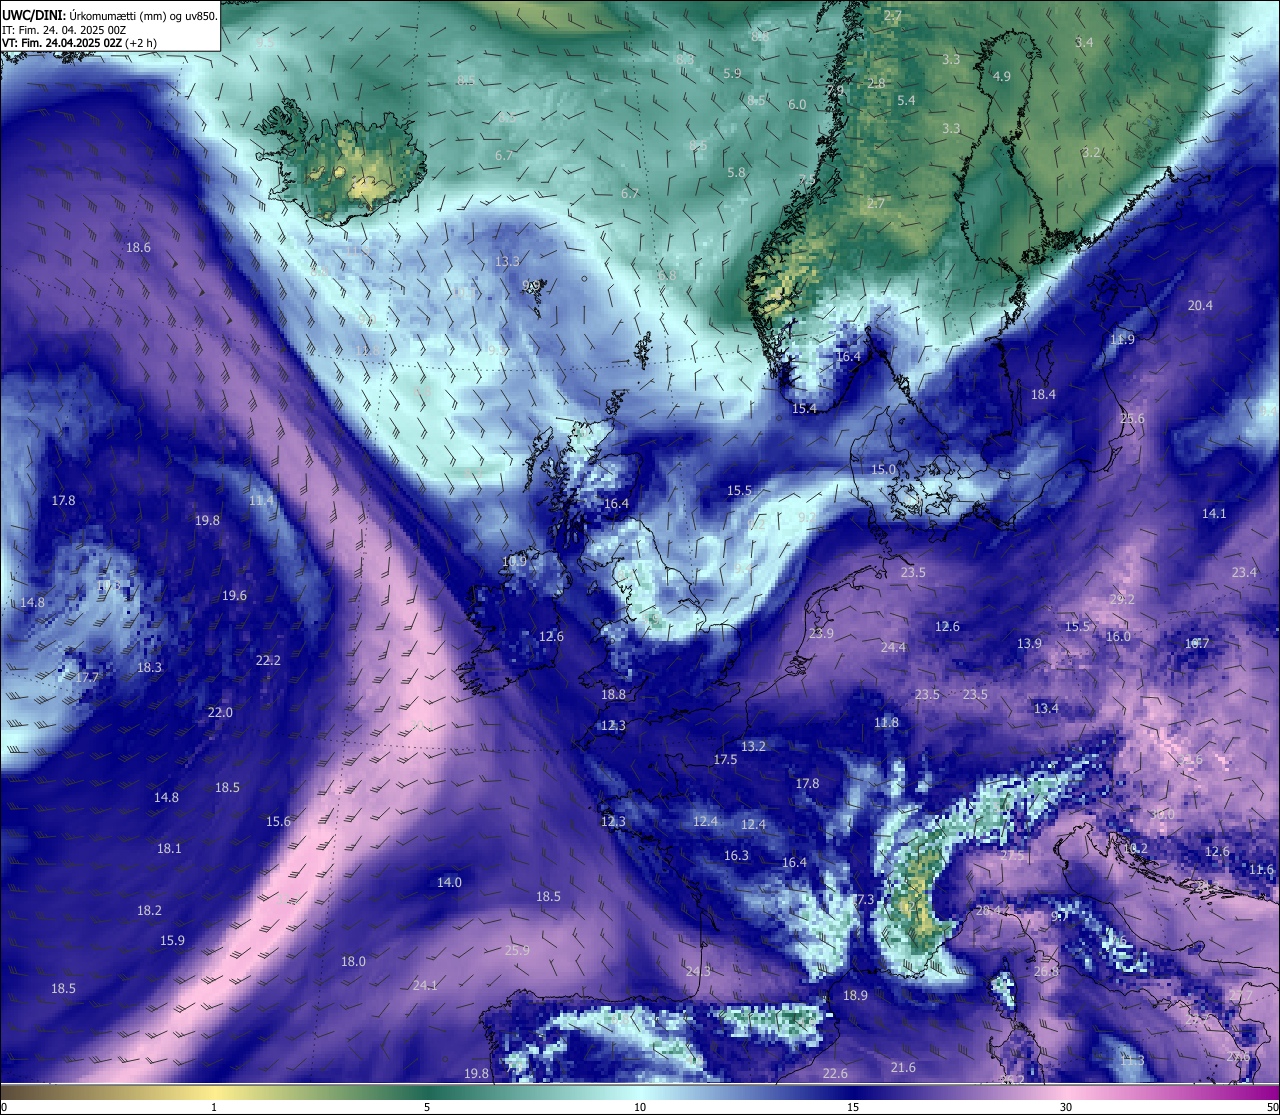Select the 15.4 value south of Norway
1280x1115 pixels.
804,408
